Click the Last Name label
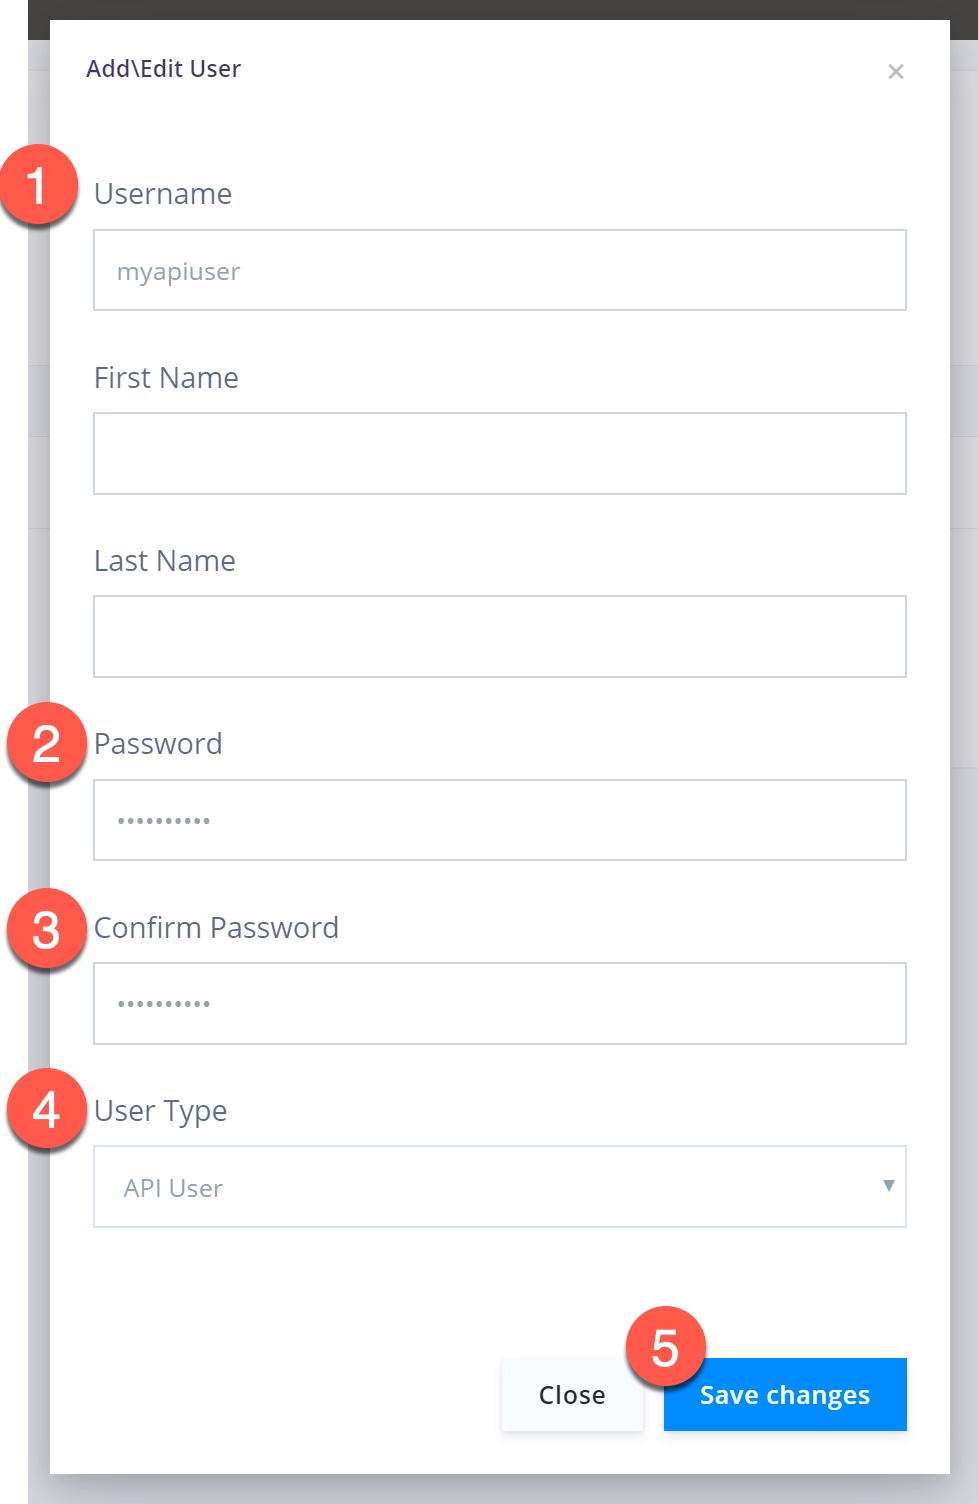978x1504 pixels. coord(165,561)
